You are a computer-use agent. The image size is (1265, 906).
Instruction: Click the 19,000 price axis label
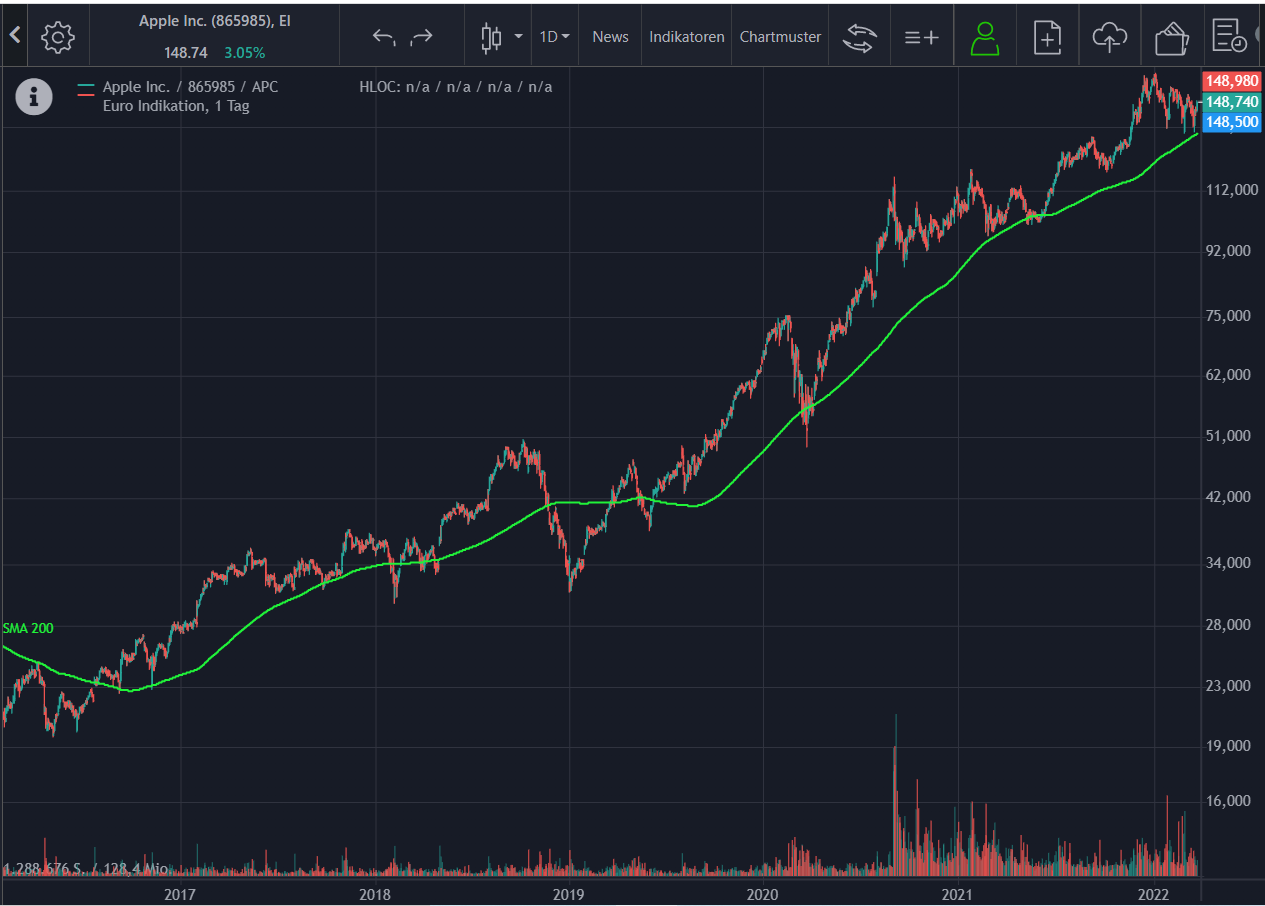[1226, 746]
